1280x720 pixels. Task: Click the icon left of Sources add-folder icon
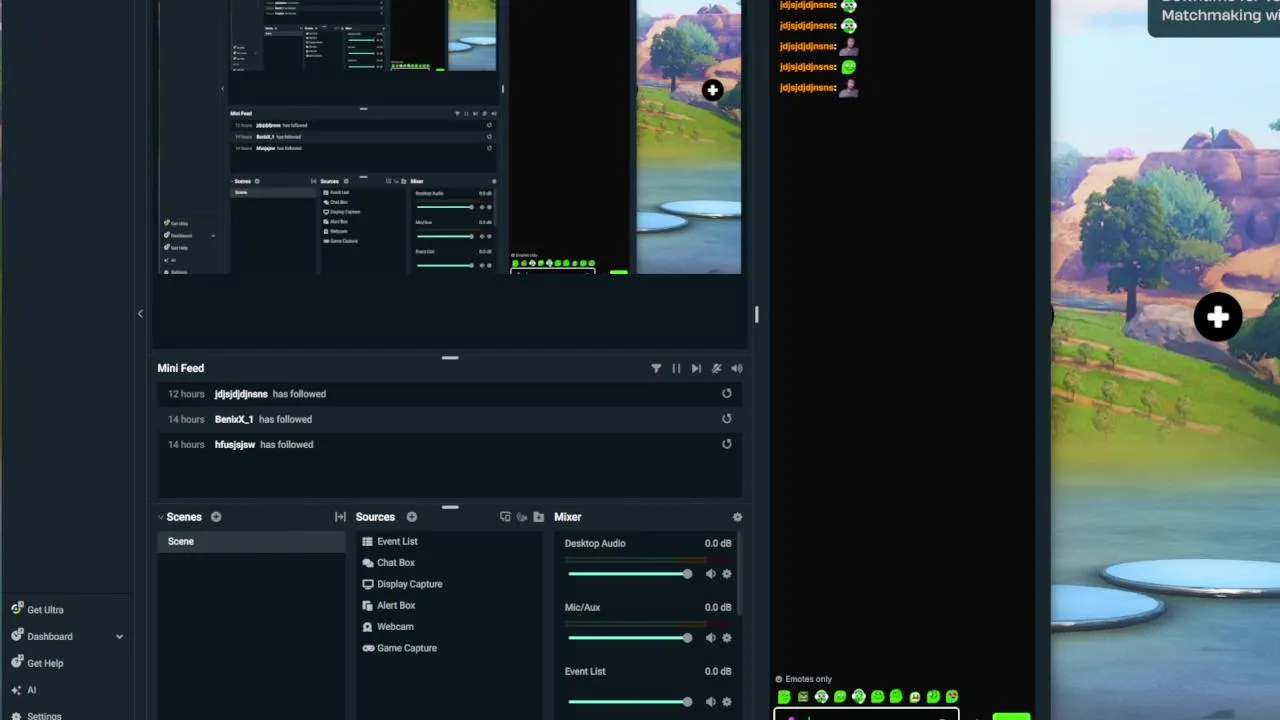pos(522,517)
